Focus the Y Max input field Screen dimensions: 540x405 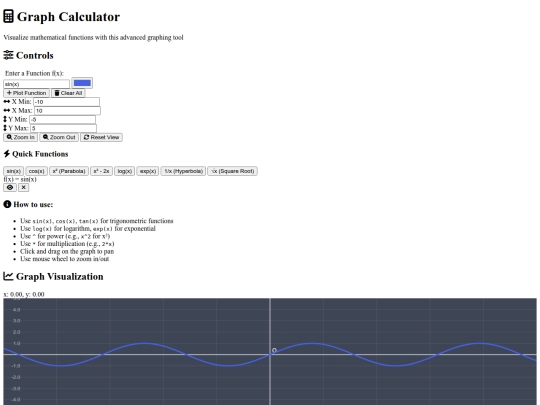point(63,128)
